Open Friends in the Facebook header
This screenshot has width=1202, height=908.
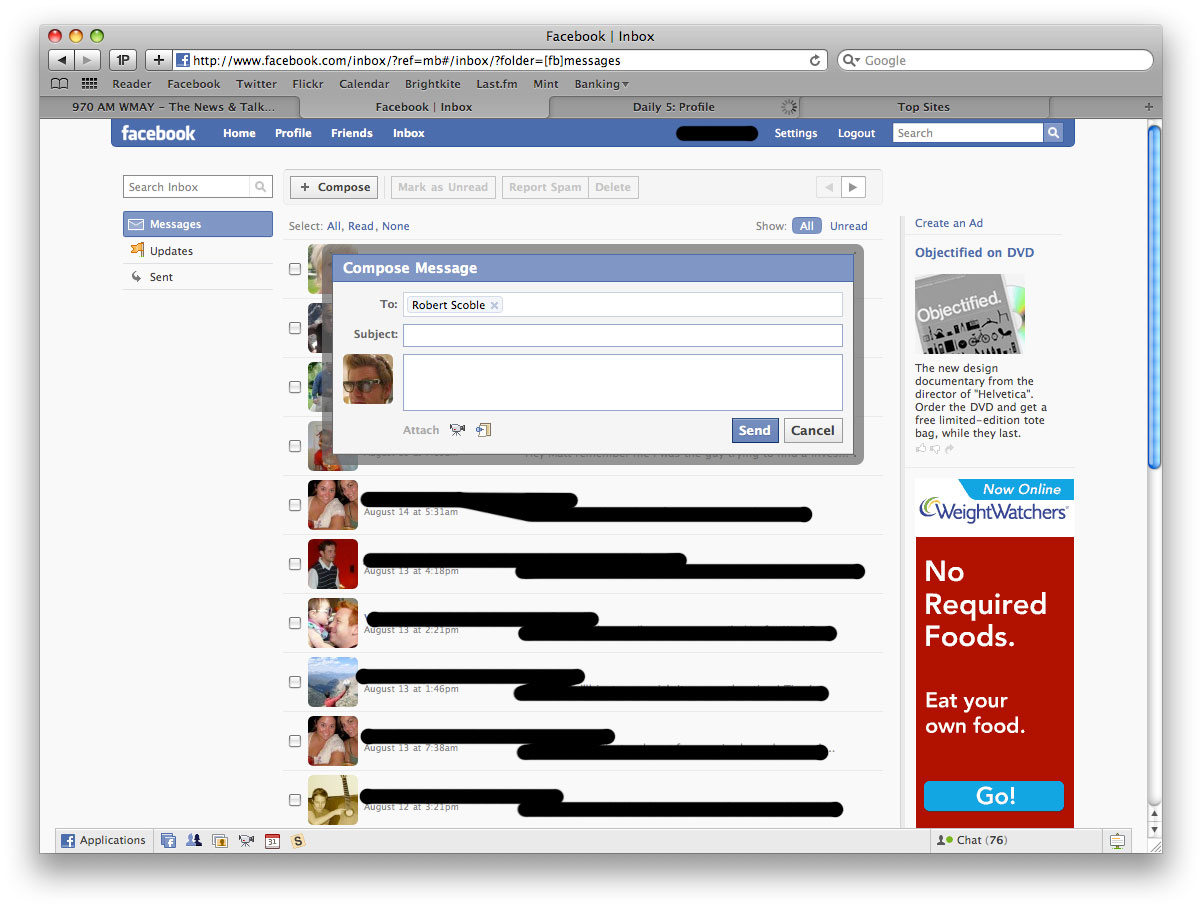pyautogui.click(x=352, y=133)
